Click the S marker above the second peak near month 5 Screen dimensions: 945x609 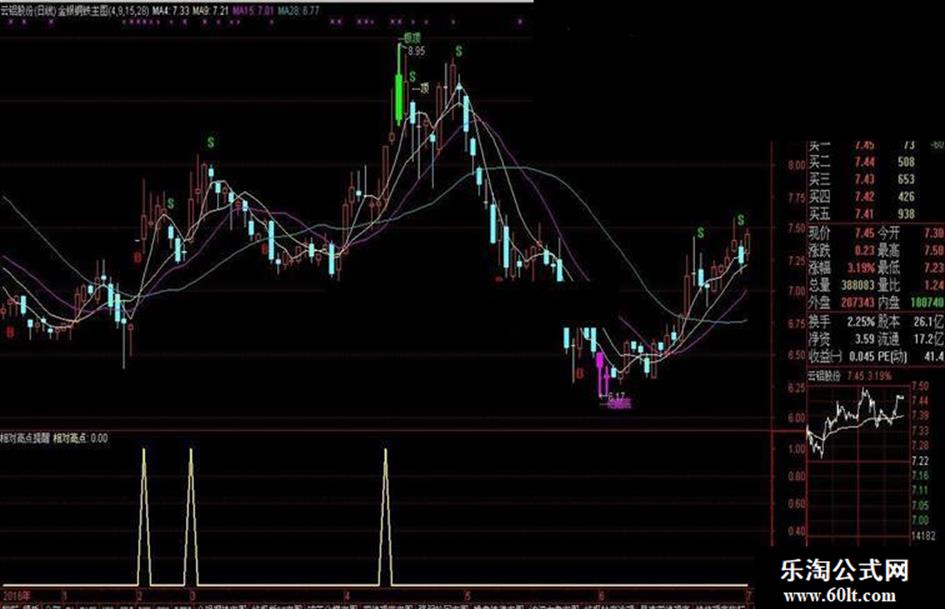click(459, 51)
